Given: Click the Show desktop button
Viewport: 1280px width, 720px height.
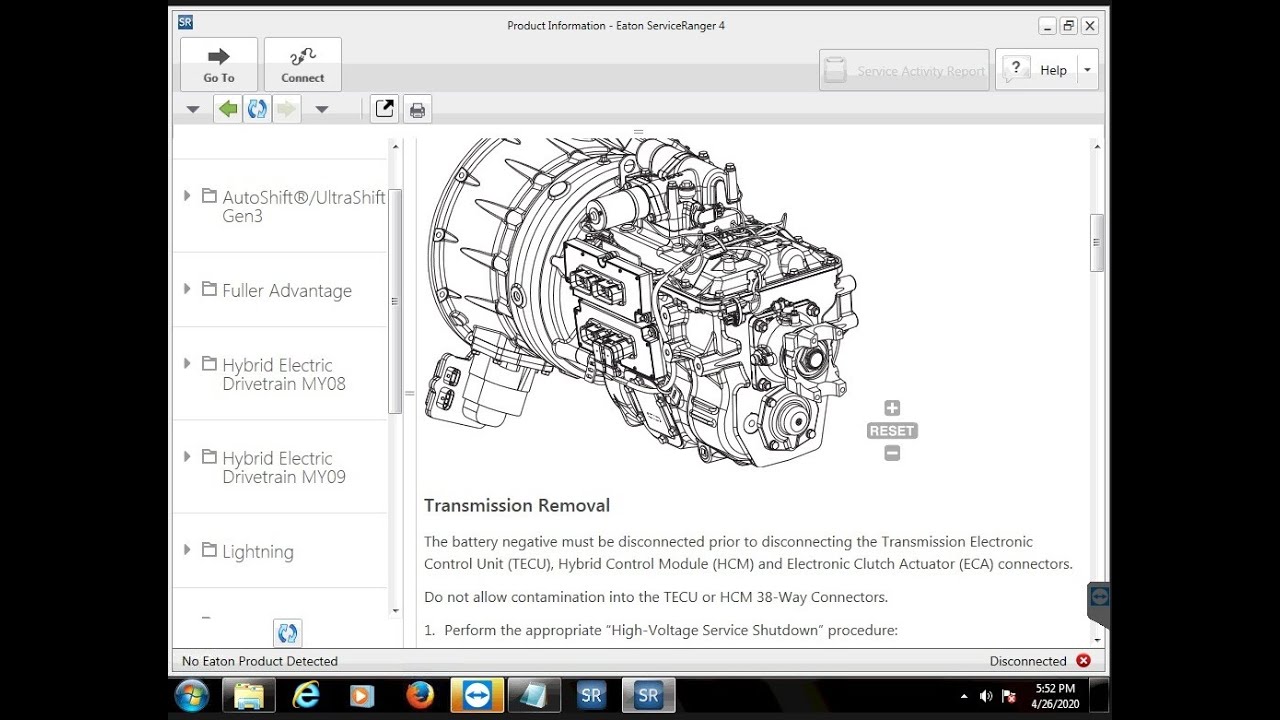Looking at the screenshot, I should coord(1099,696).
